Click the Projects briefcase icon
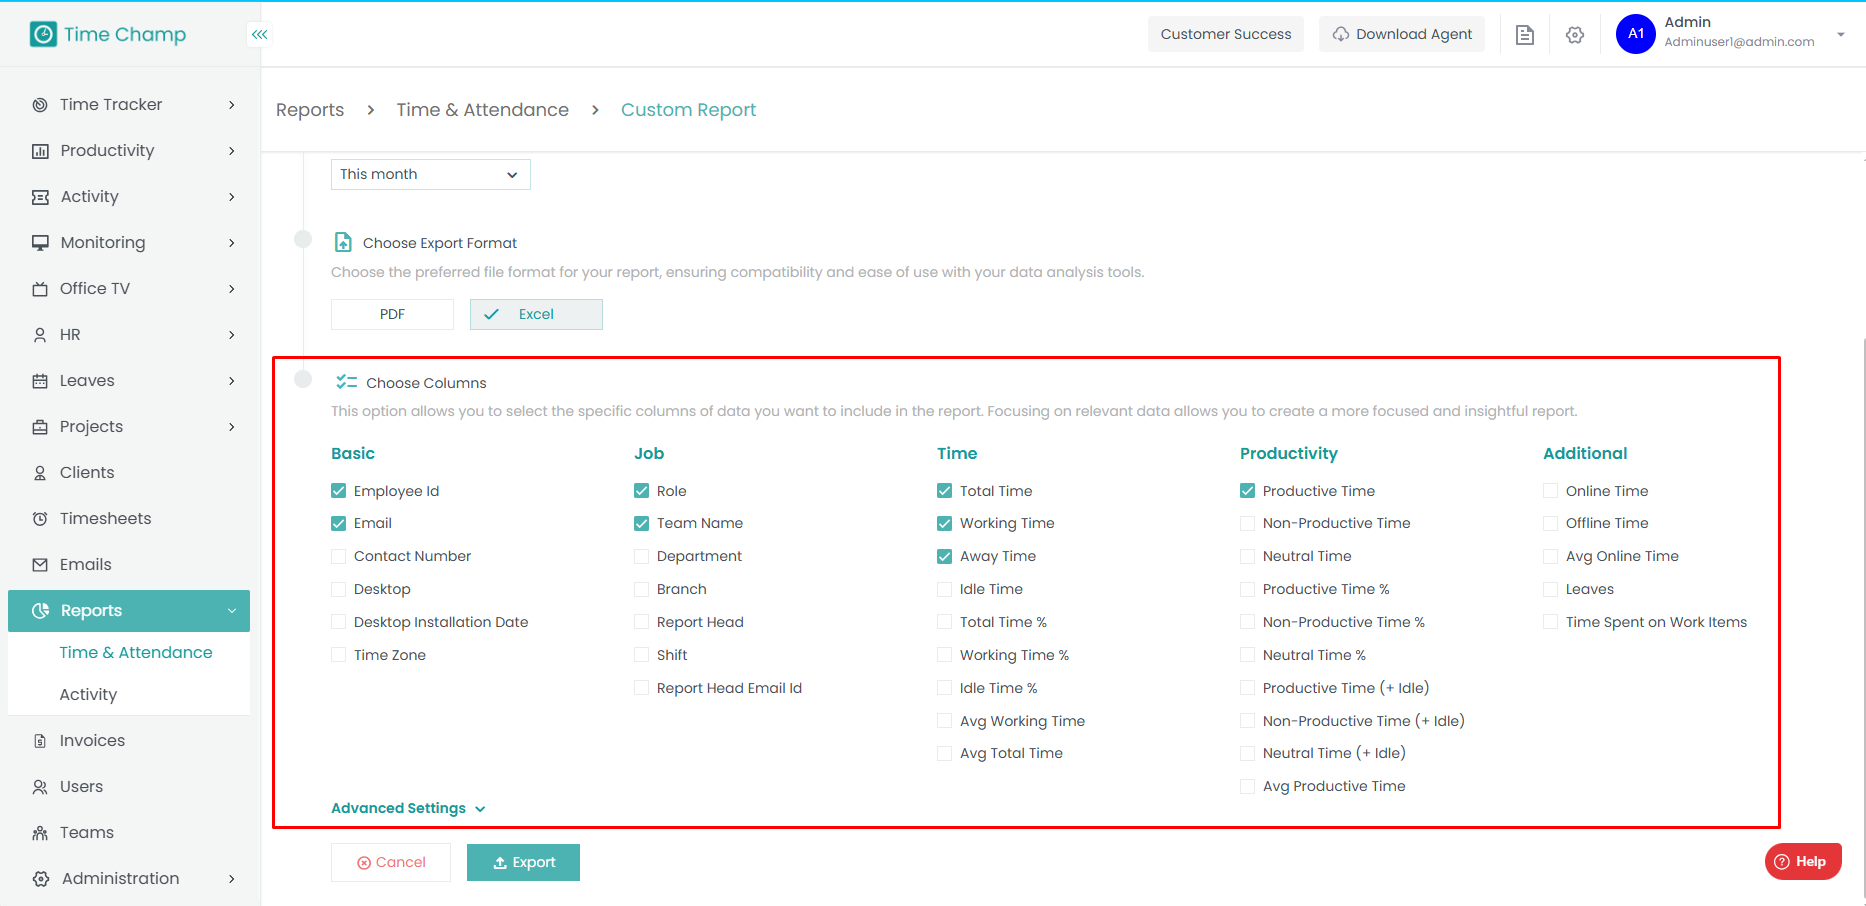The width and height of the screenshot is (1866, 906). click(40, 427)
